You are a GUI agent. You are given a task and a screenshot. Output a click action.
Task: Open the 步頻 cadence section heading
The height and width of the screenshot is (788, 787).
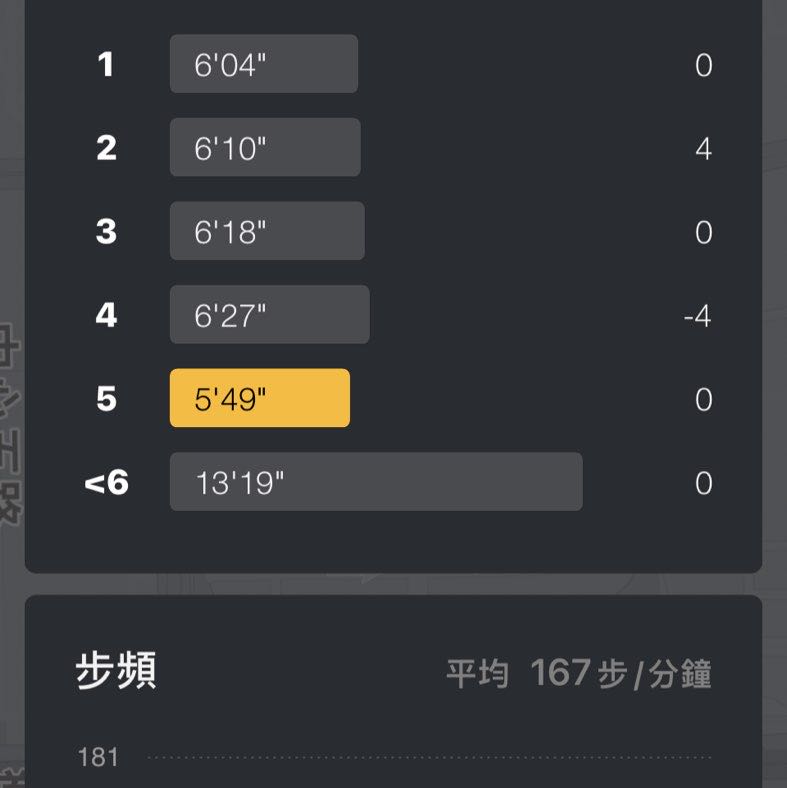point(116,673)
